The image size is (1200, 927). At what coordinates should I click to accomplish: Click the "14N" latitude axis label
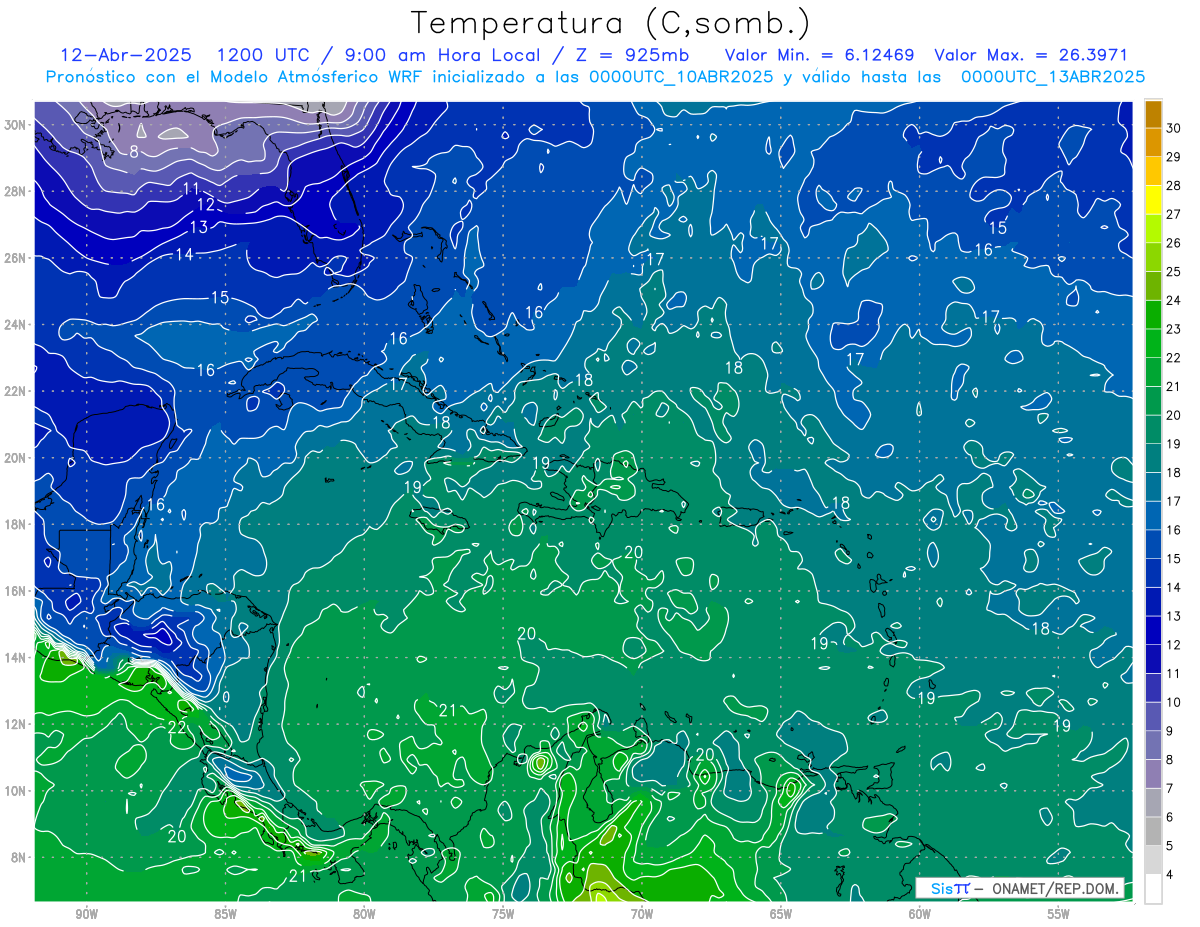click(x=15, y=658)
